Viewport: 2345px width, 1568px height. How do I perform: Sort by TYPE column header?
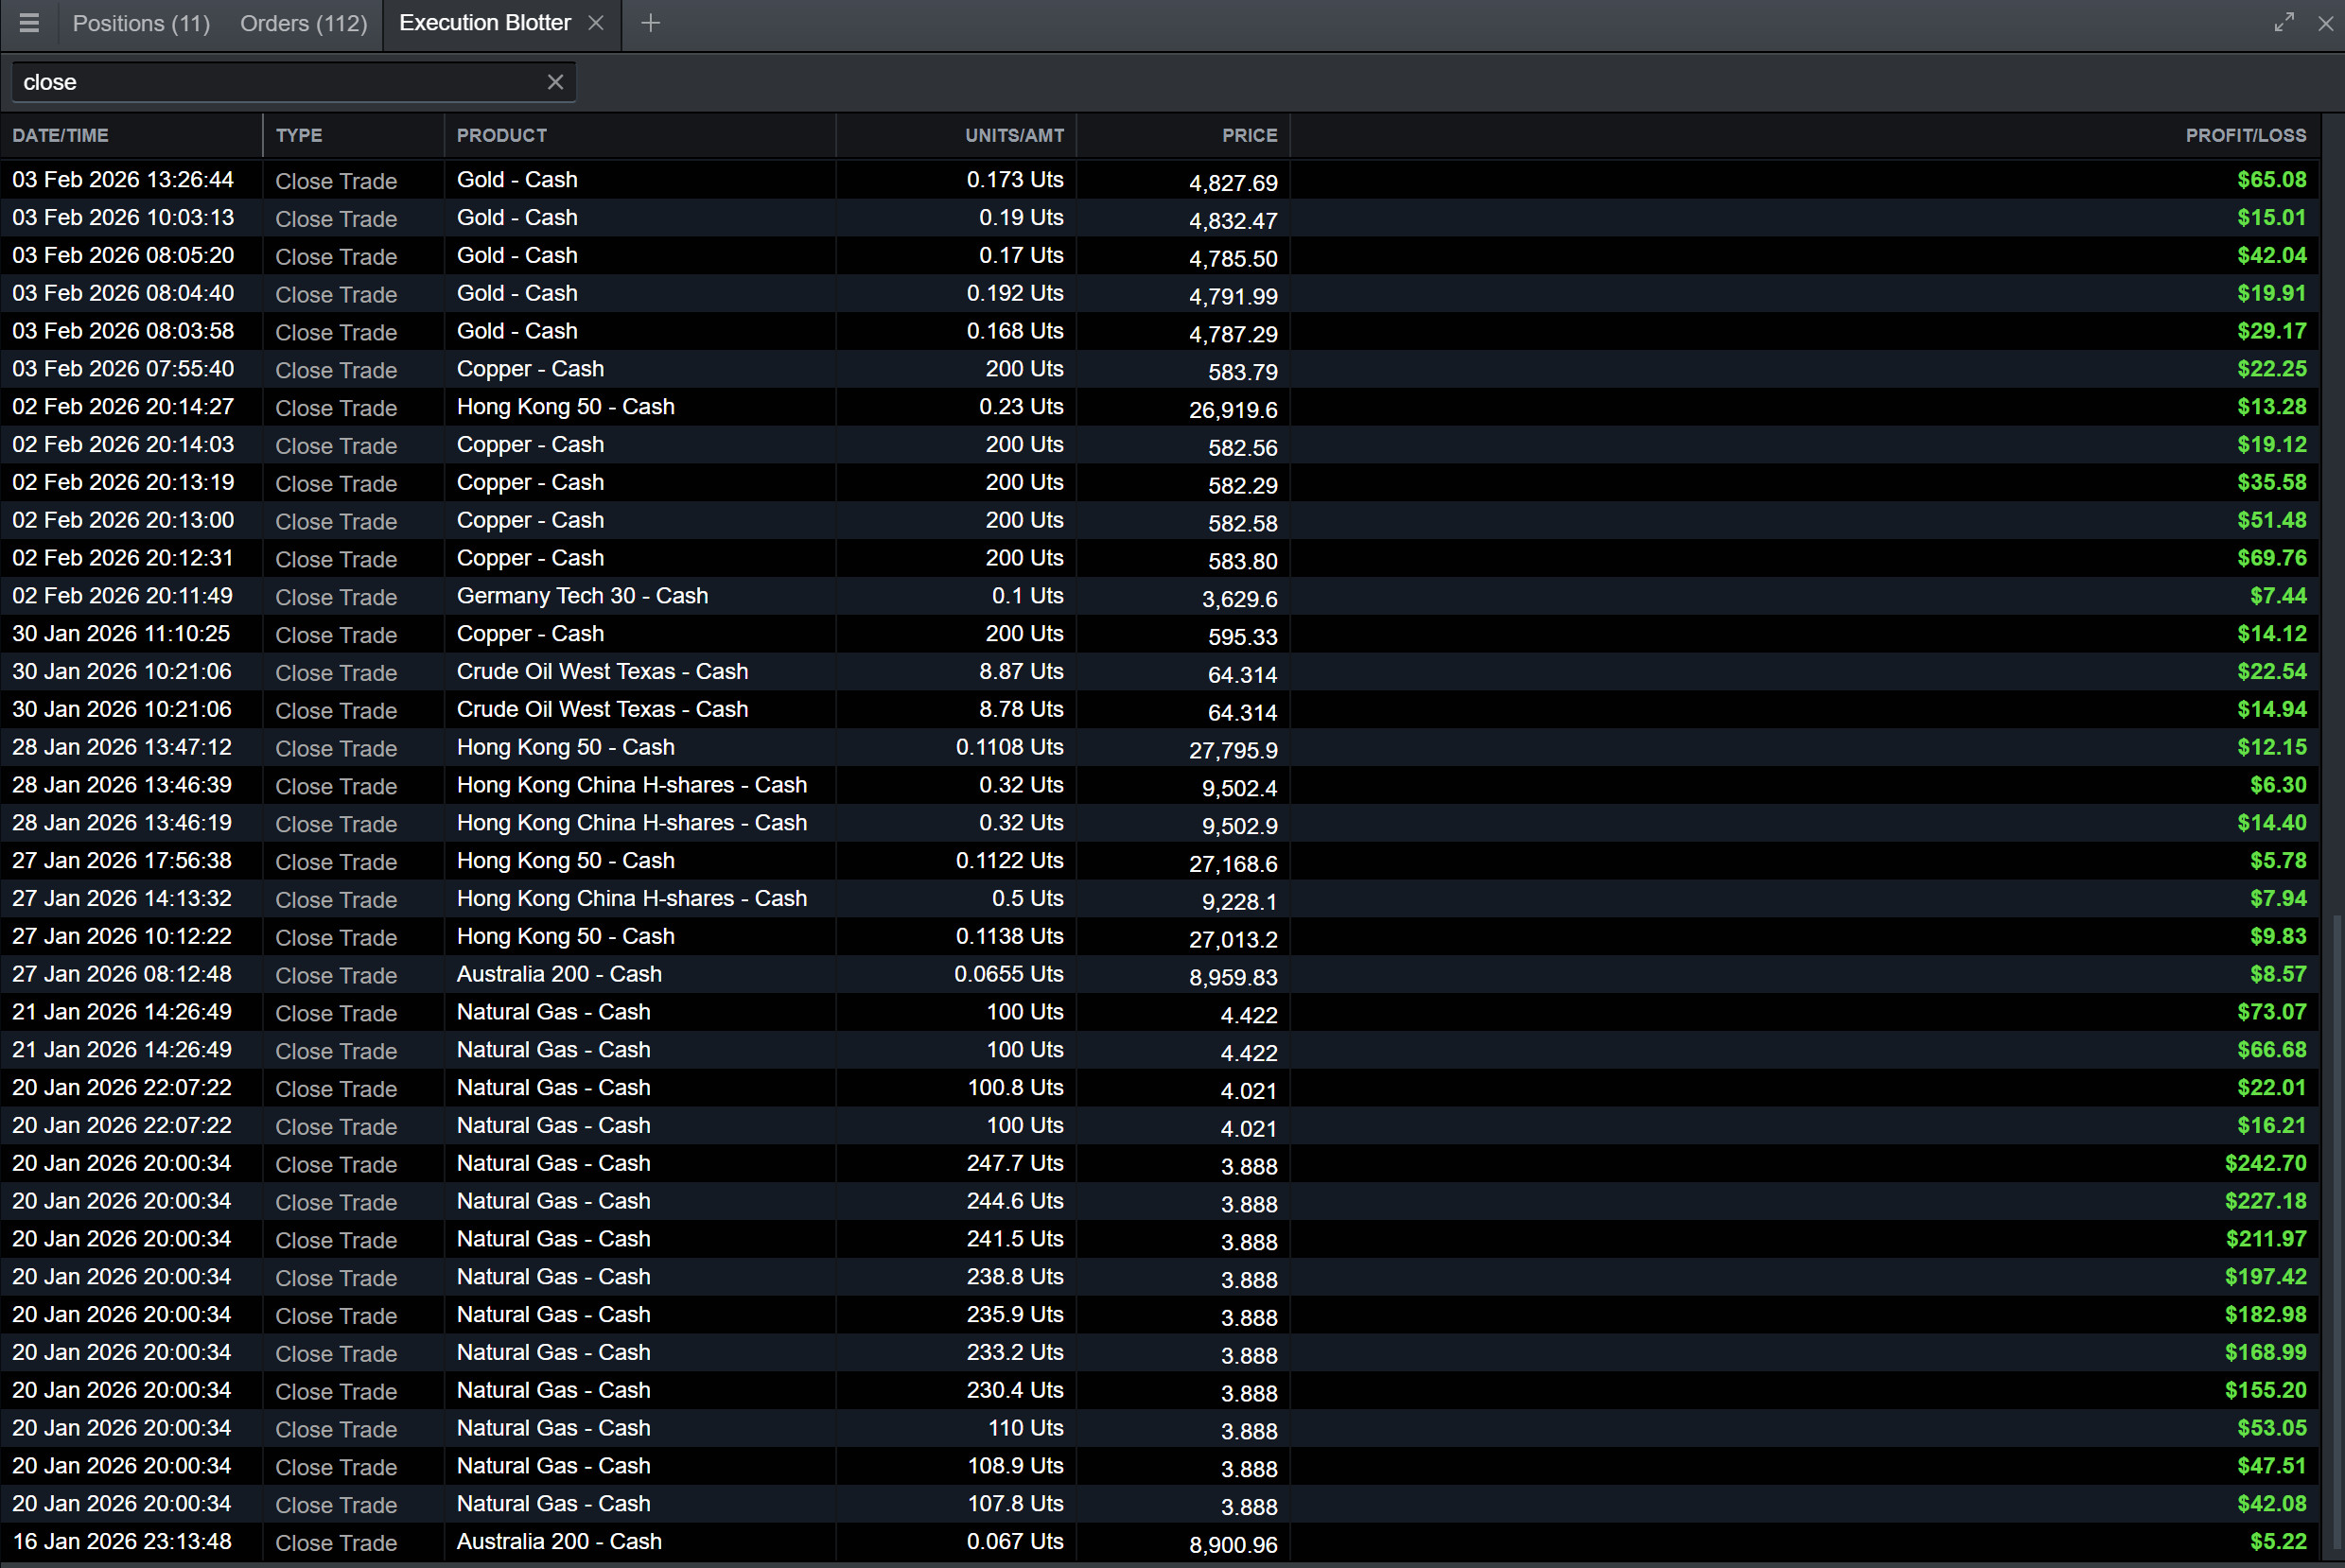(299, 135)
